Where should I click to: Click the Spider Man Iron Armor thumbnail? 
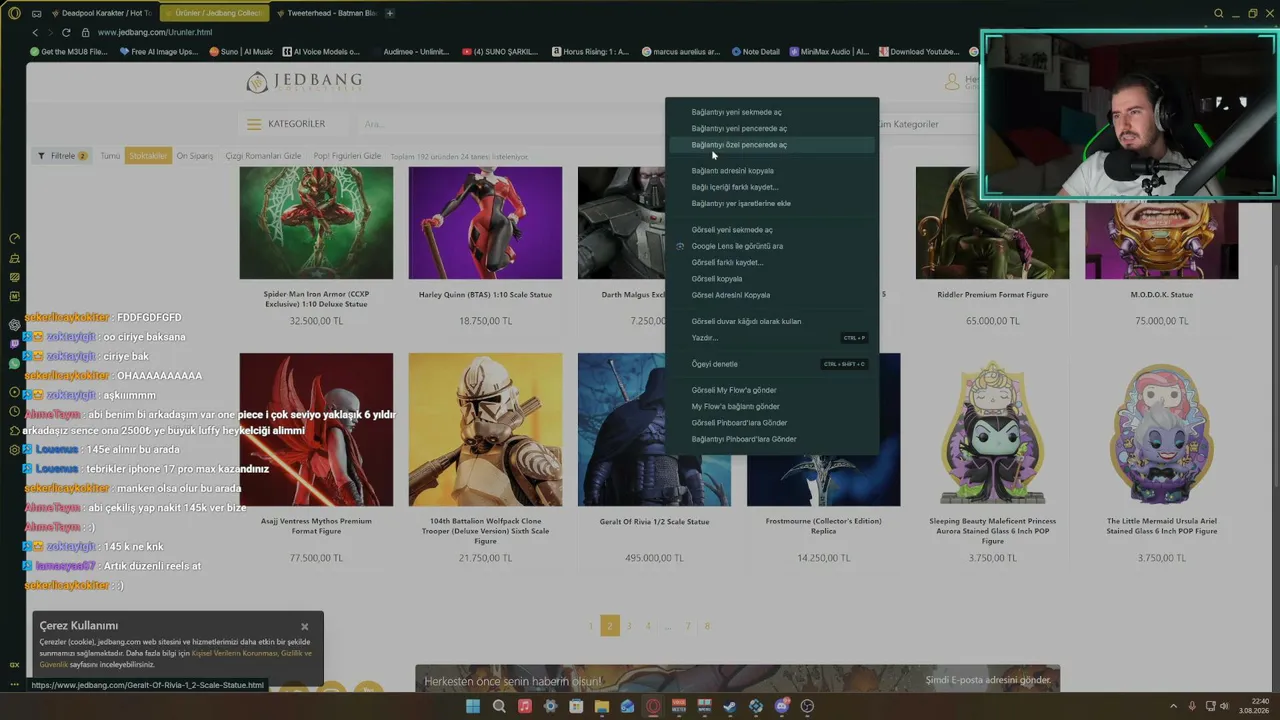316,223
